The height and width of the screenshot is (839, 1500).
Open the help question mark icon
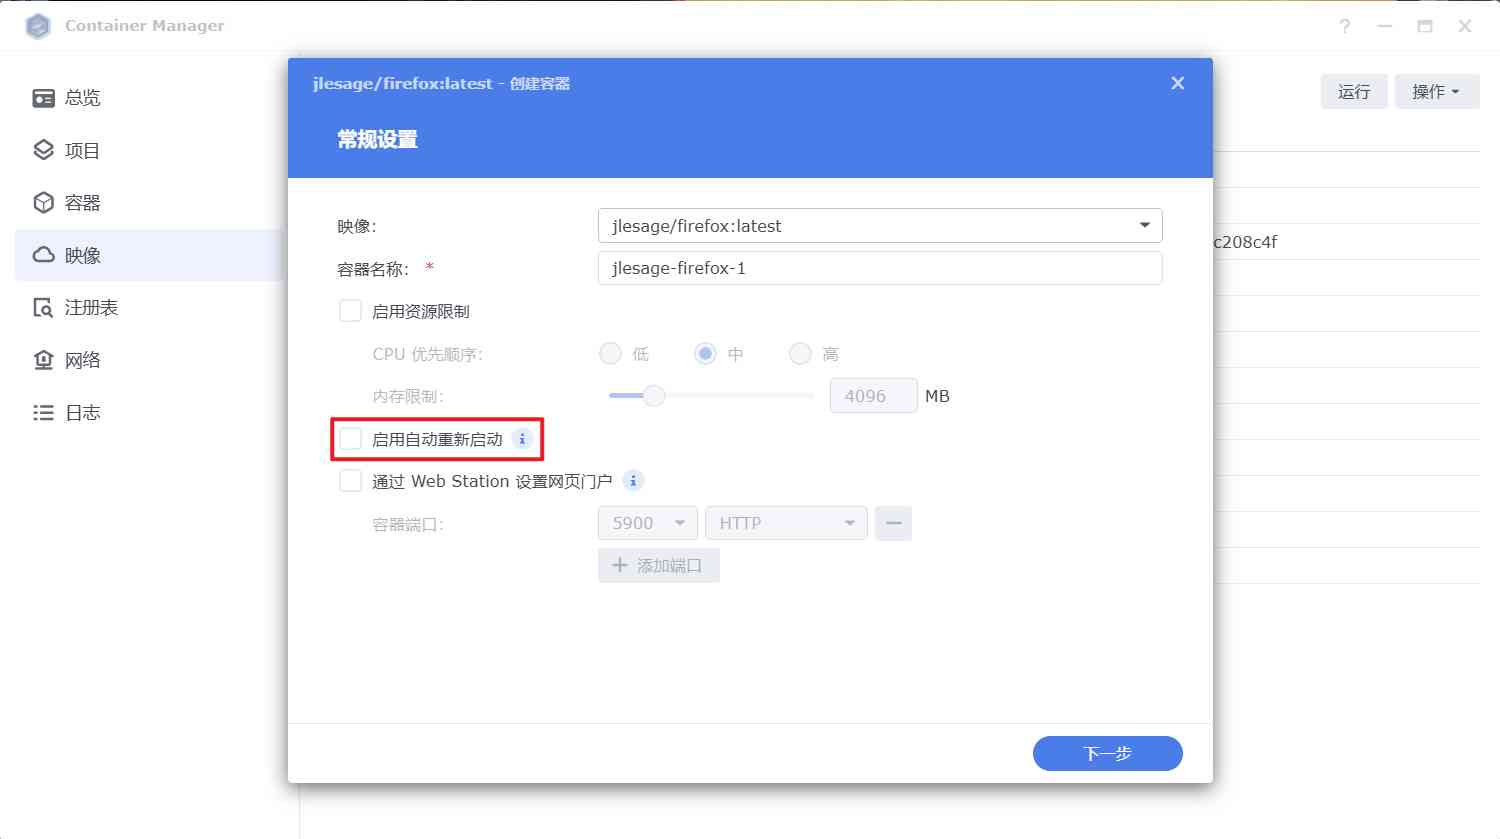tap(1345, 26)
